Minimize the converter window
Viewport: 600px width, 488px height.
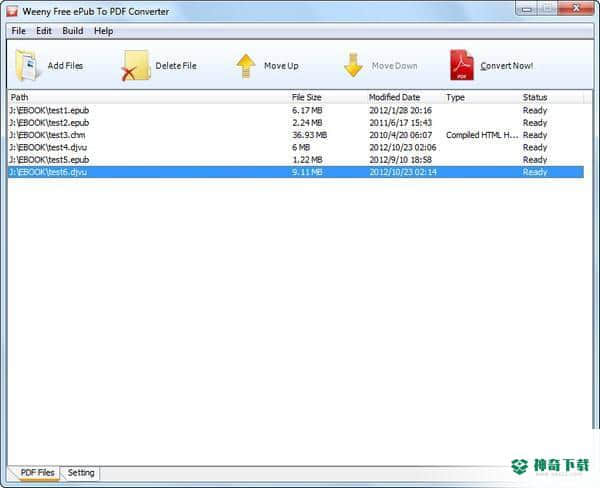pyautogui.click(x=527, y=9)
